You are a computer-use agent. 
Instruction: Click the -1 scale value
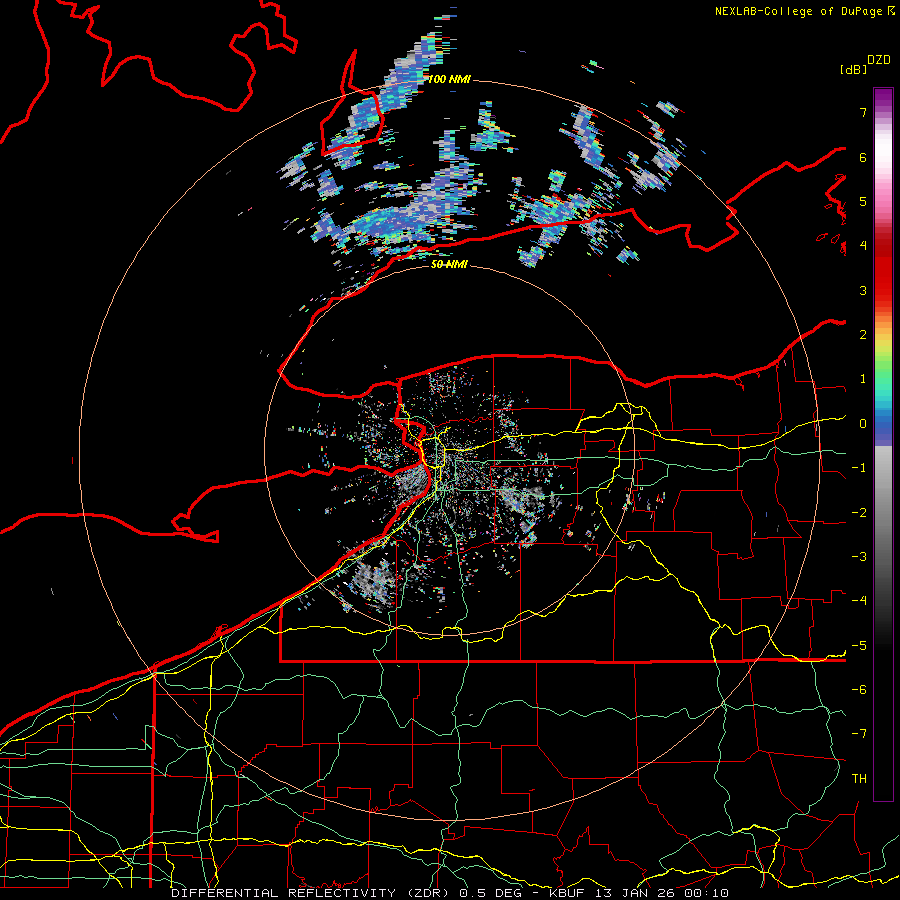coord(859,468)
